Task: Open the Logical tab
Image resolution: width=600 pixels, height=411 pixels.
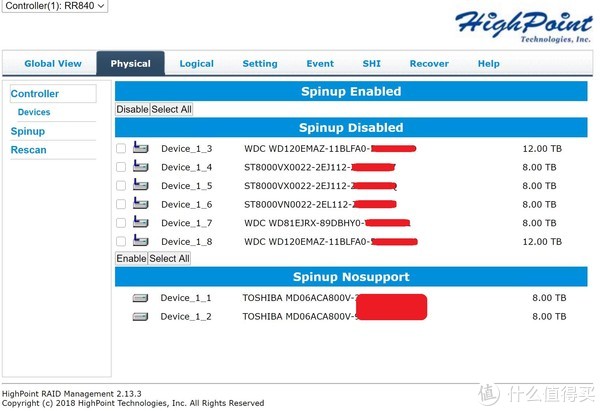Action: (197, 64)
